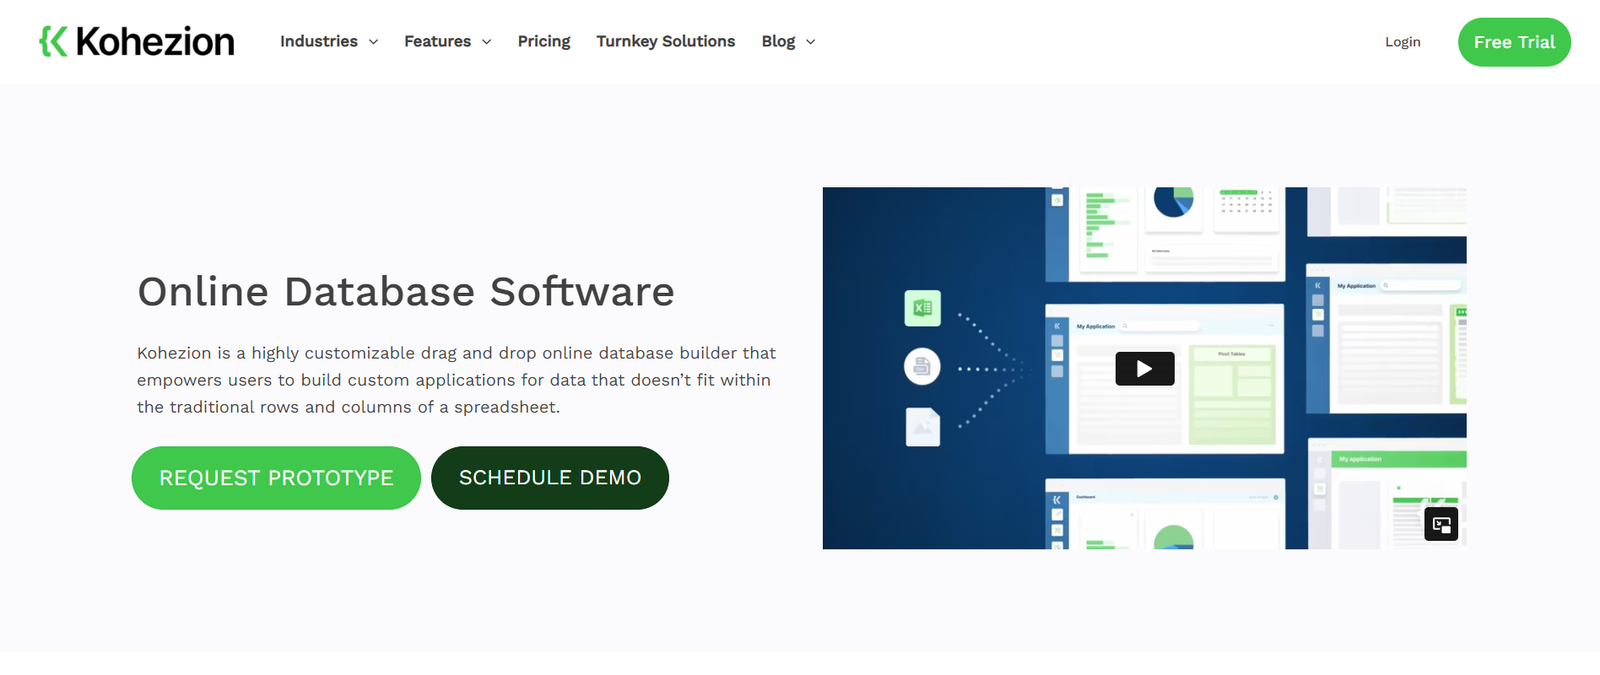Screen dimensions: 1600x675
Task: Click the Kohezion logo
Action: tap(137, 41)
